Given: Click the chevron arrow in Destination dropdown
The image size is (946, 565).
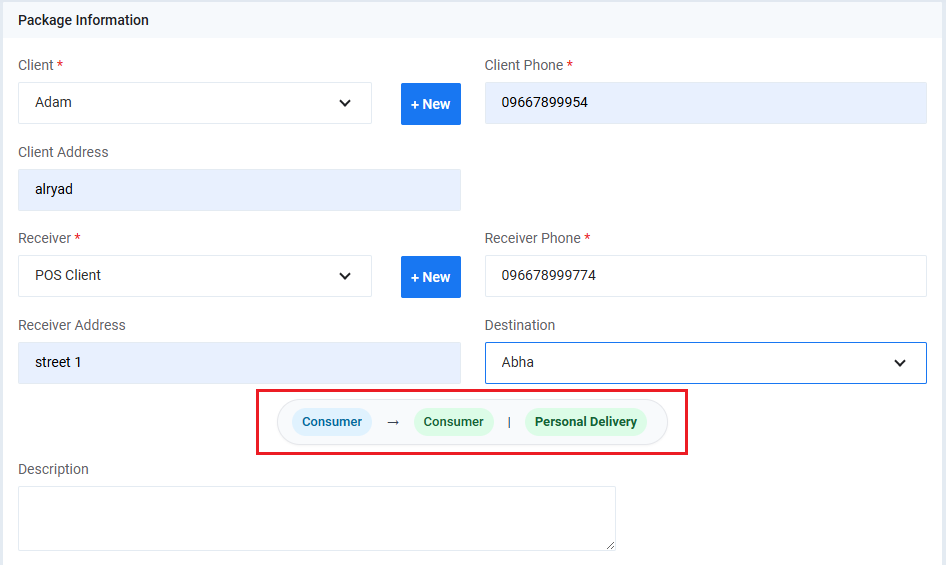Looking at the screenshot, I should point(900,363).
